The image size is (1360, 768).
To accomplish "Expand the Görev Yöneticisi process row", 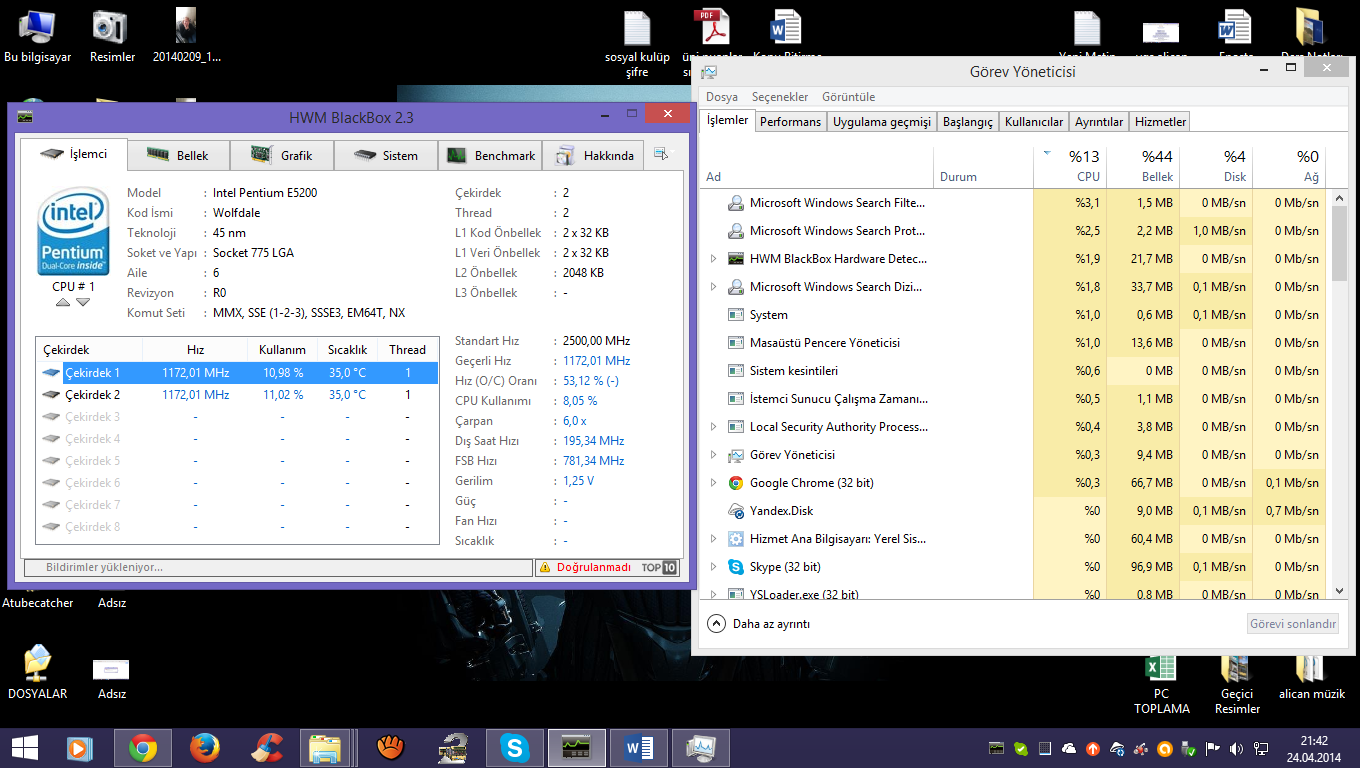I will click(x=713, y=455).
